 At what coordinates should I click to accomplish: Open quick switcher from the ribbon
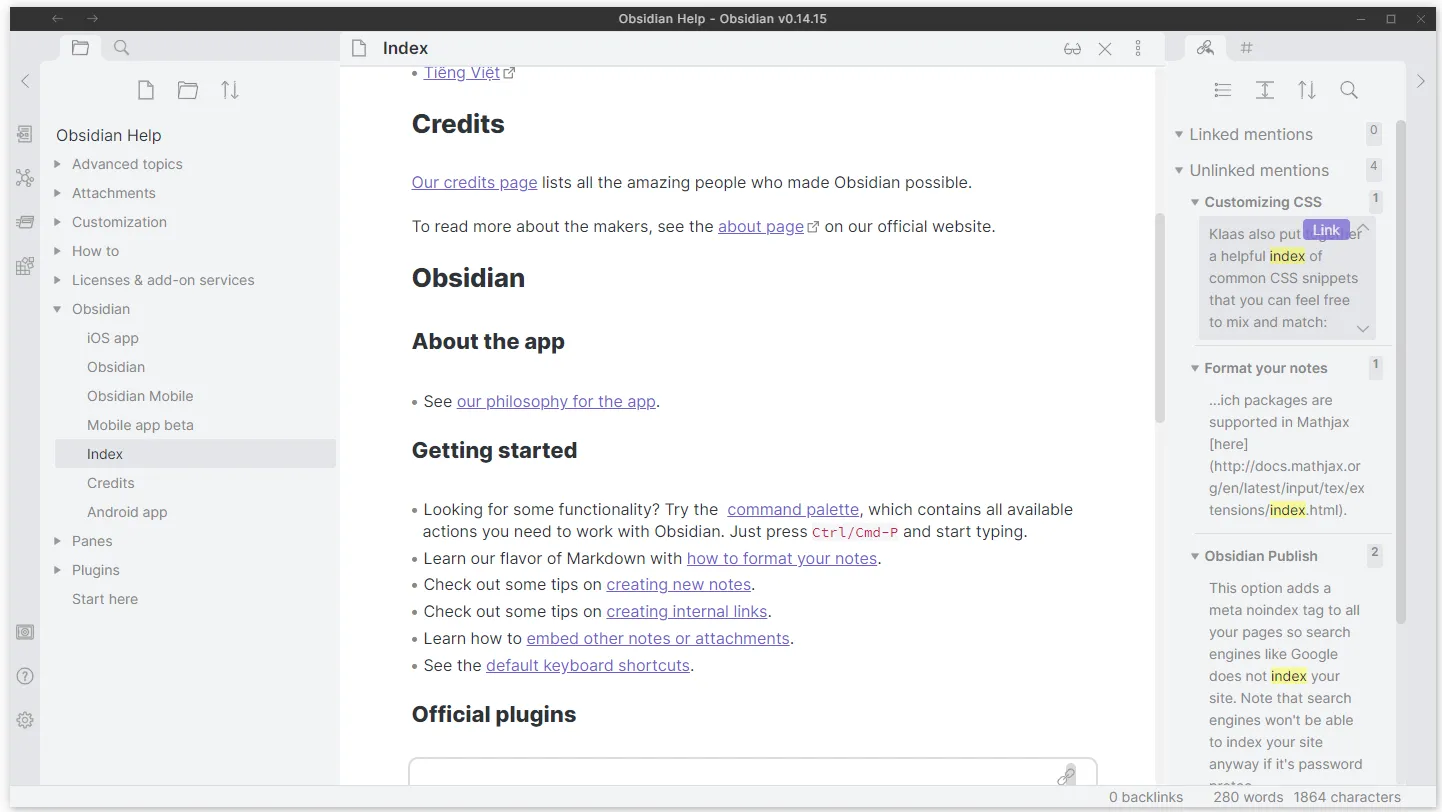[25, 134]
